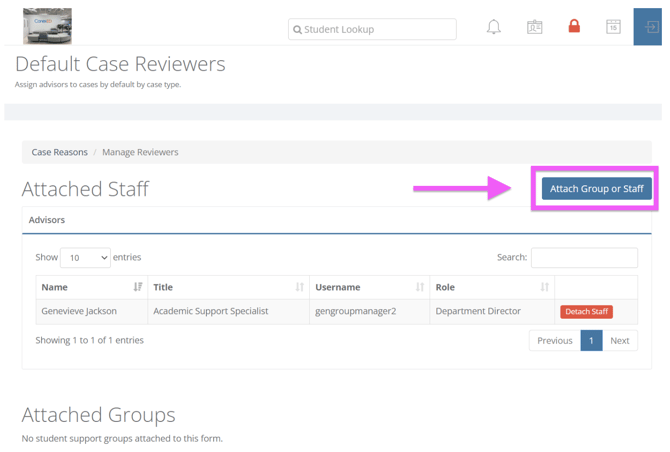The width and height of the screenshot is (670, 452).
Task: Go to Case Reasons breadcrumb link
Action: coord(59,152)
